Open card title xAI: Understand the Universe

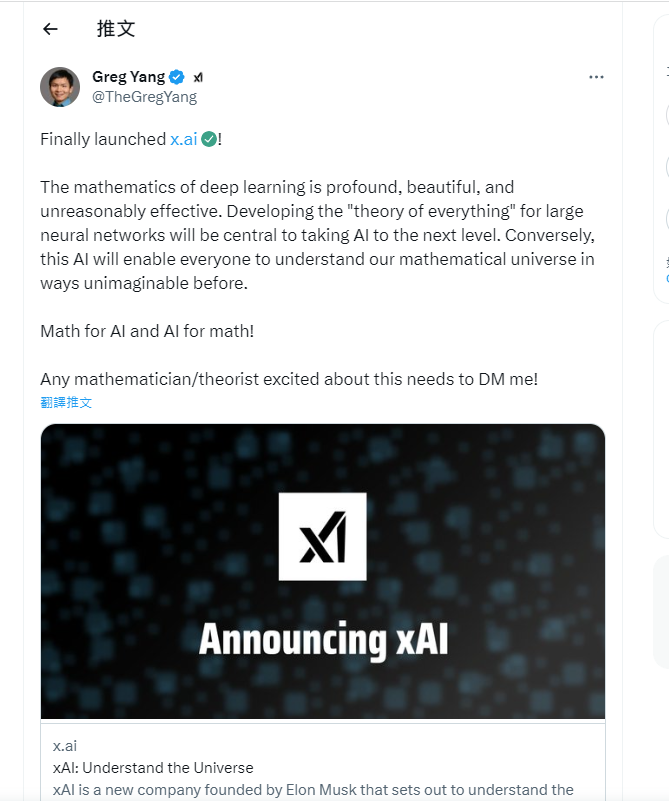click(x=153, y=768)
